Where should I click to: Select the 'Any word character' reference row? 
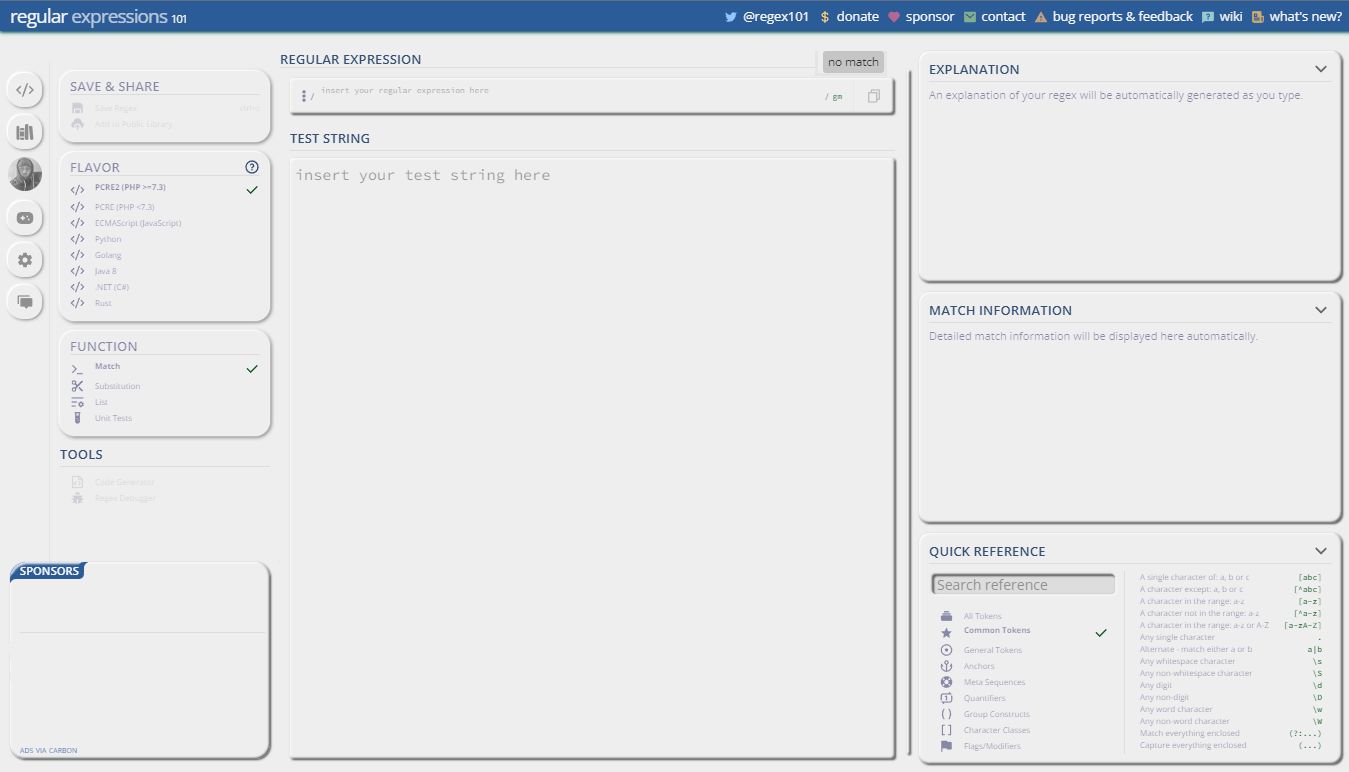1231,709
